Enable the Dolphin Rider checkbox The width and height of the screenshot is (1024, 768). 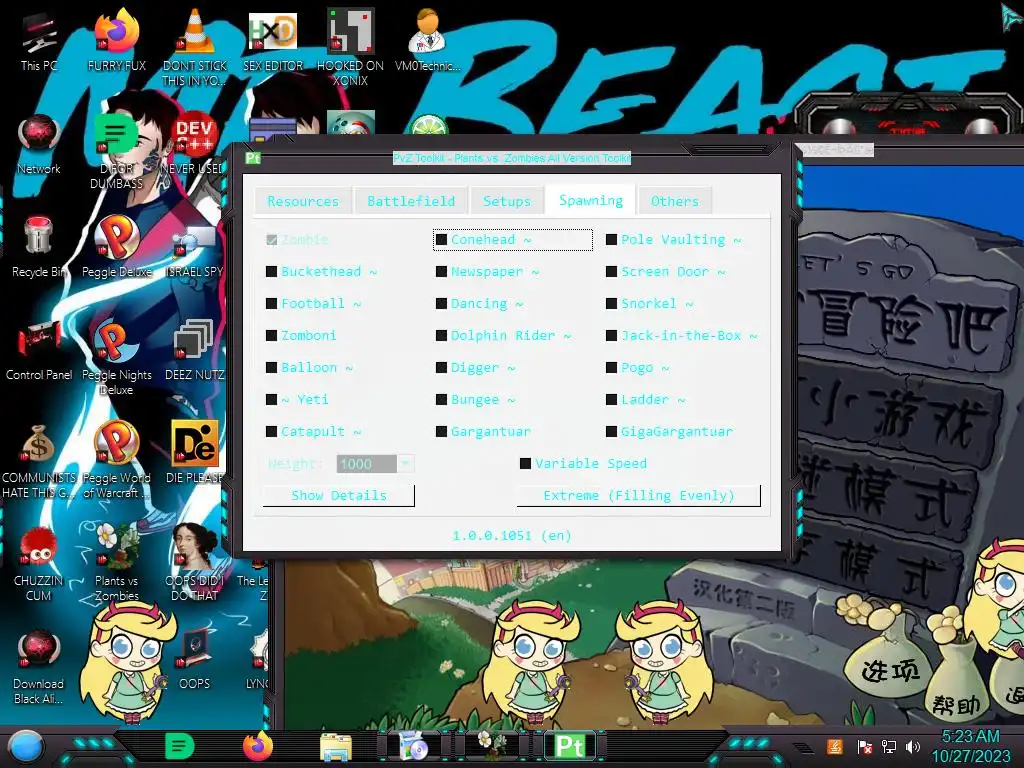click(441, 336)
